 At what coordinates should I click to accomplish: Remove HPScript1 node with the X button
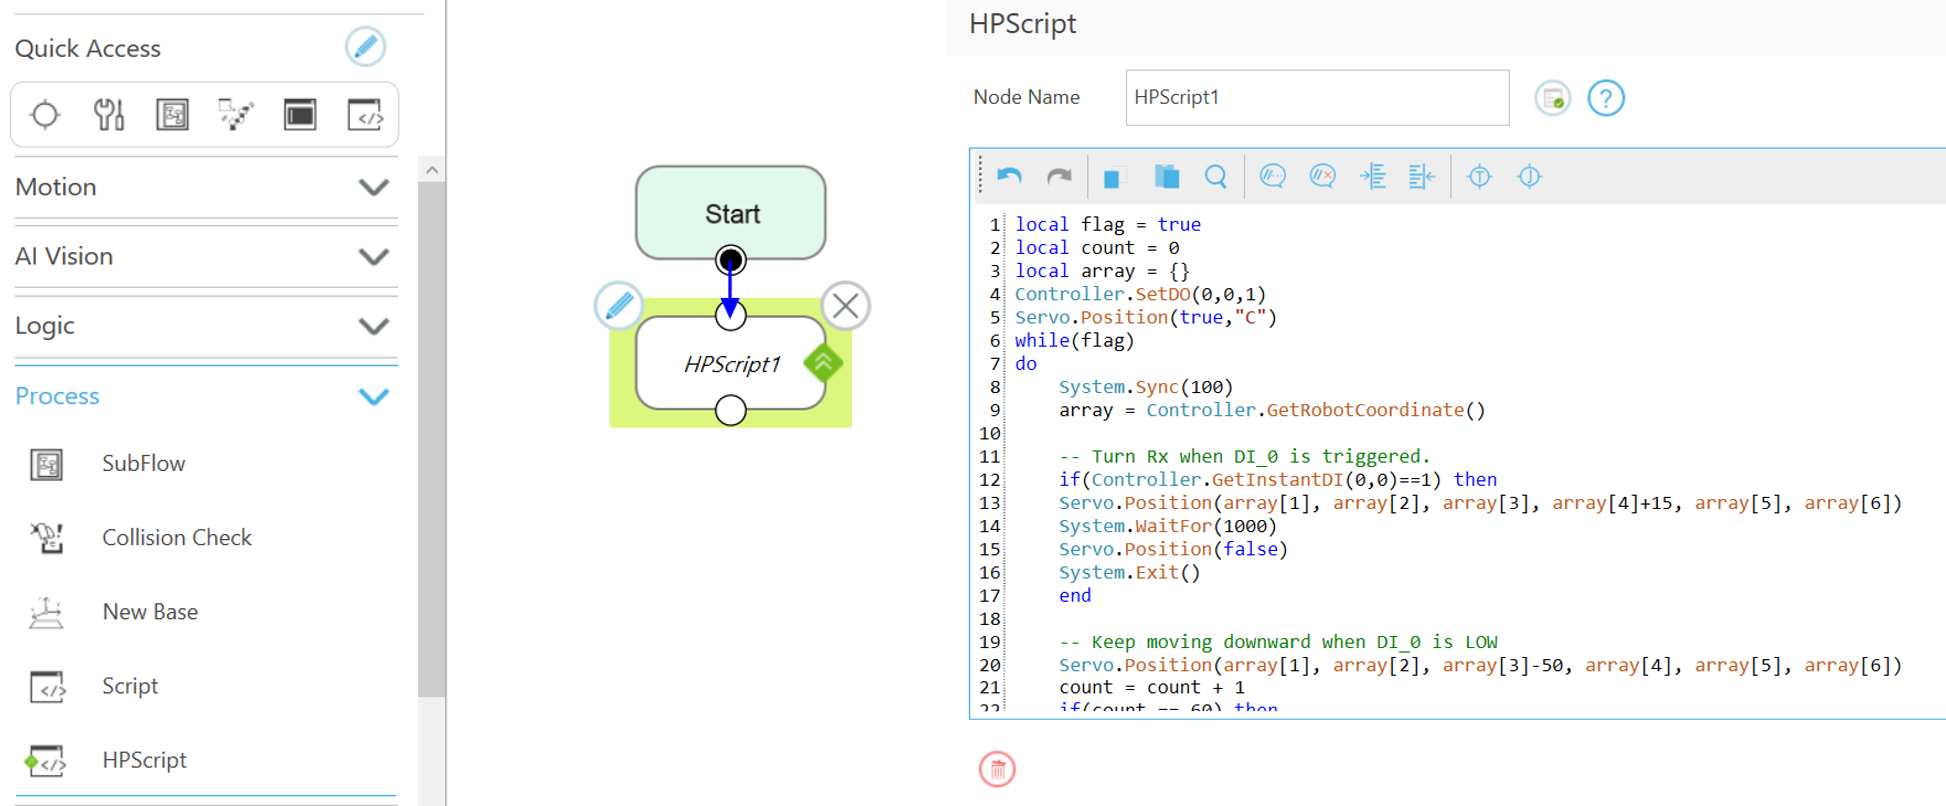point(846,306)
